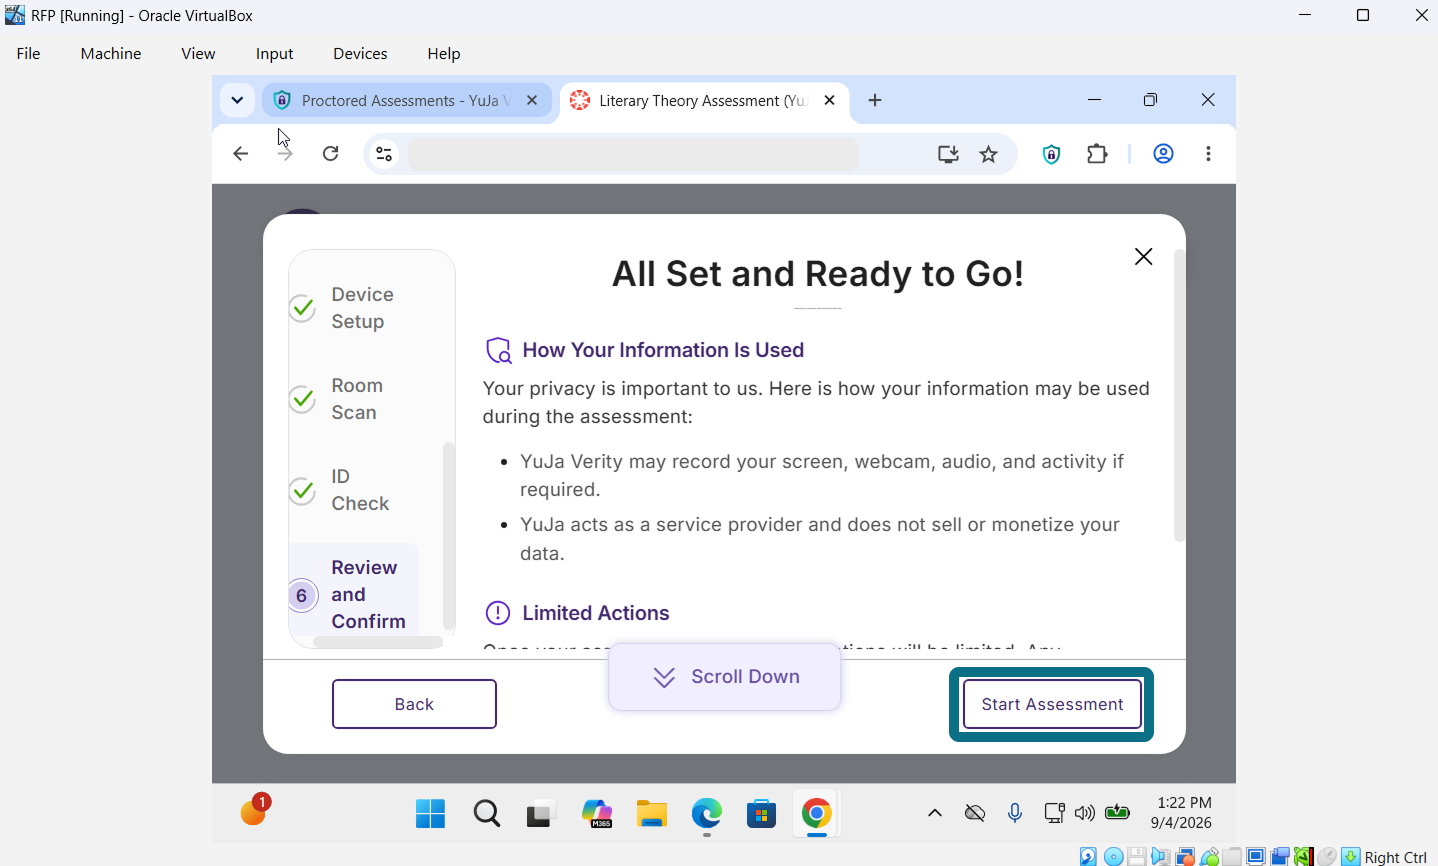Open the taskbar widget with notification badge

[x=255, y=811]
